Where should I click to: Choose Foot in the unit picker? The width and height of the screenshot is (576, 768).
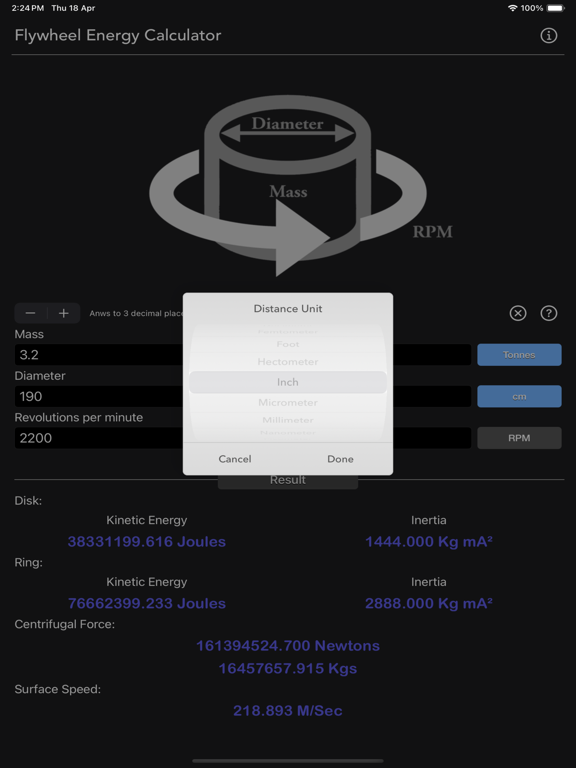288,344
